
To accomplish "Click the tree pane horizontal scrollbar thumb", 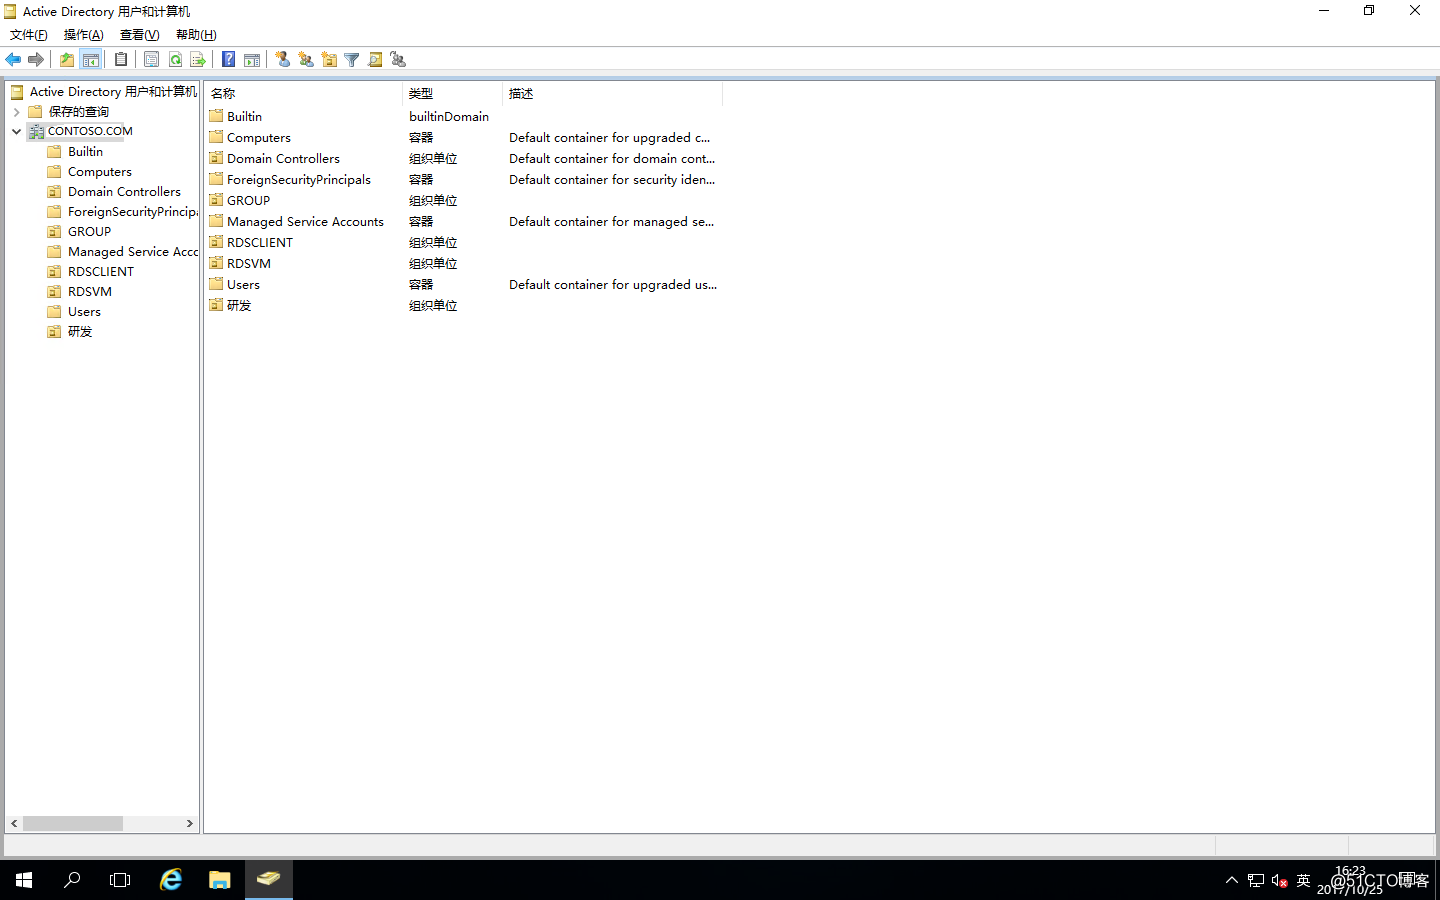I will [x=73, y=824].
